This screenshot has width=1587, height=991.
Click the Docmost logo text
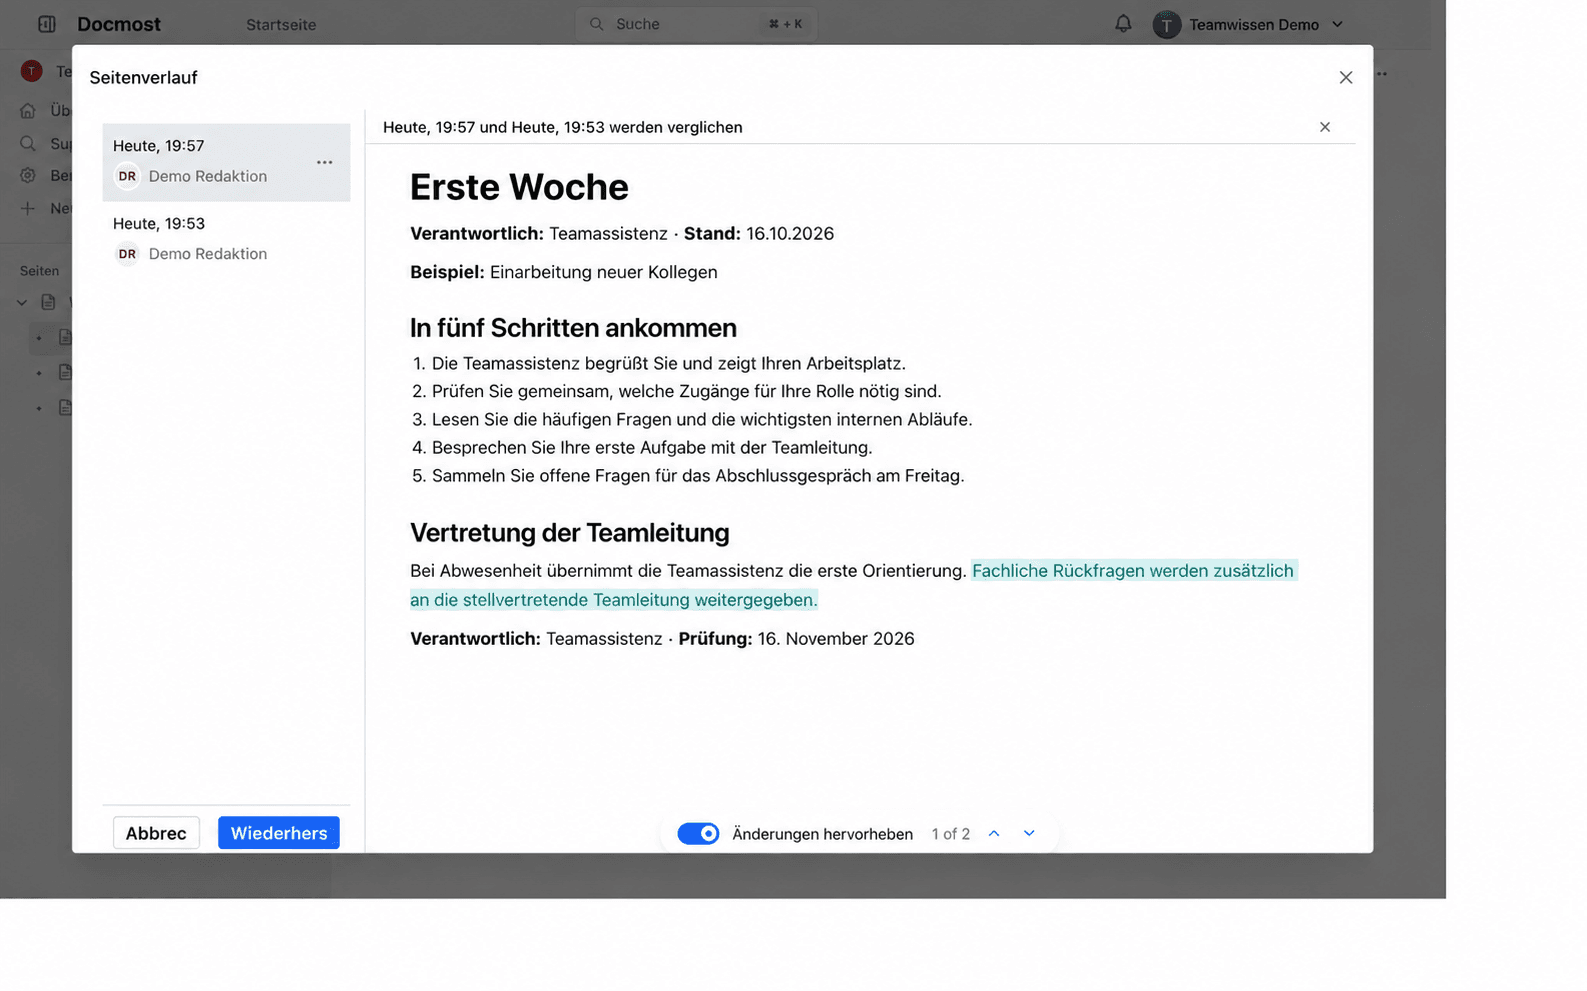(119, 24)
